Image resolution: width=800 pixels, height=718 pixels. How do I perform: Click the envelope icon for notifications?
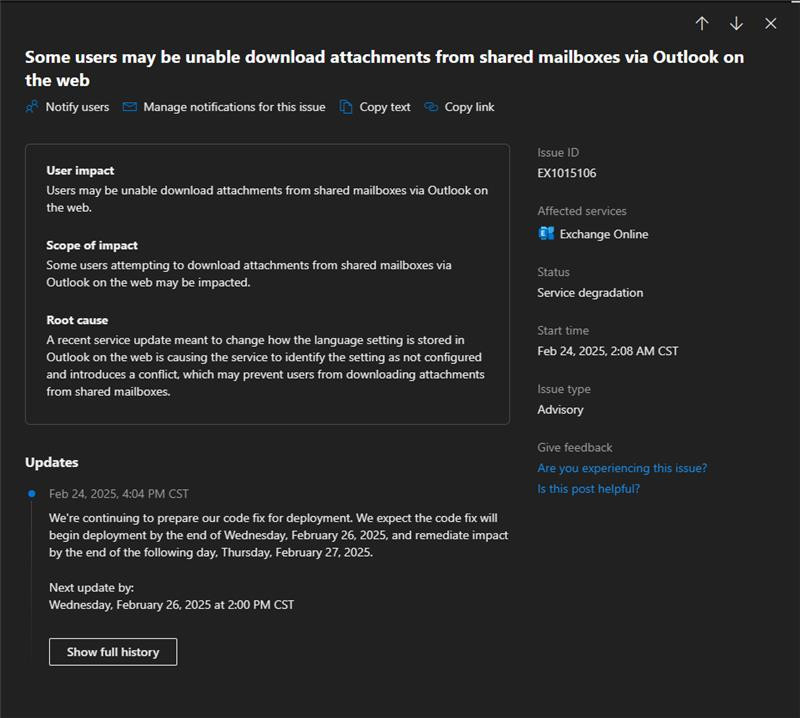(x=130, y=107)
